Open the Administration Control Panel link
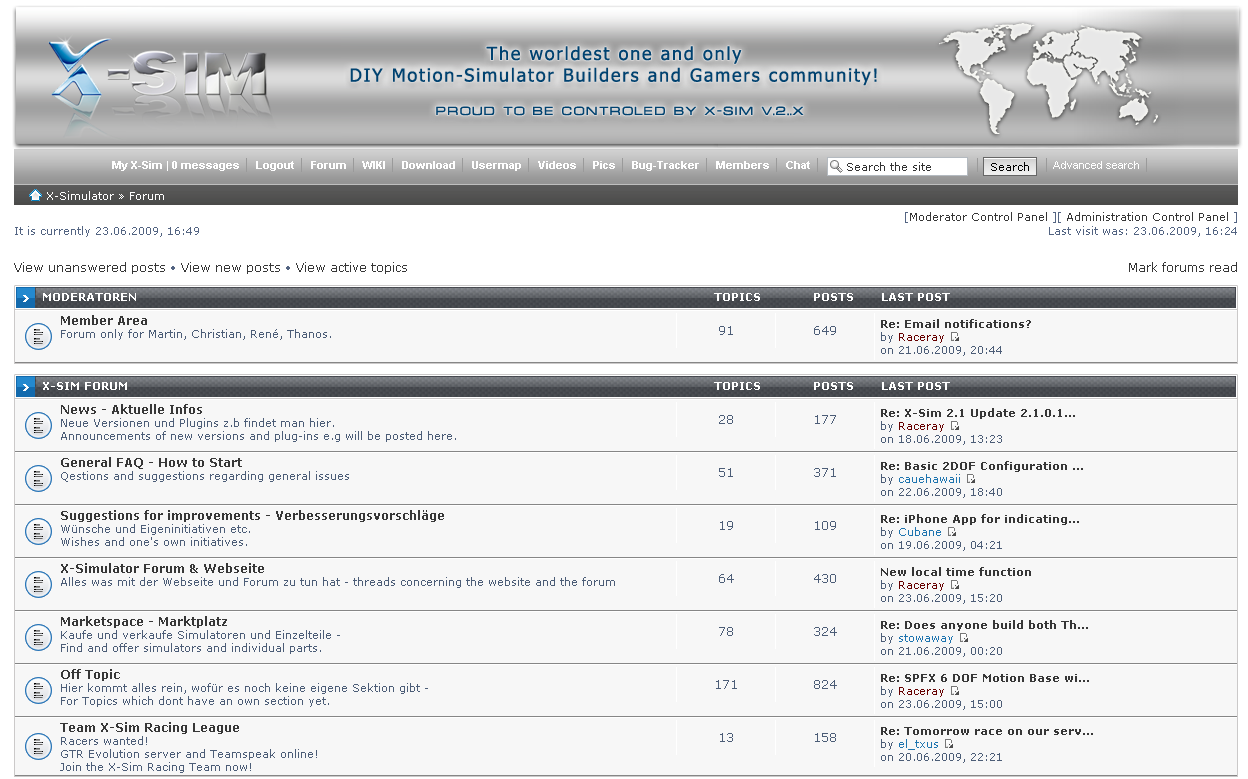 [1148, 217]
